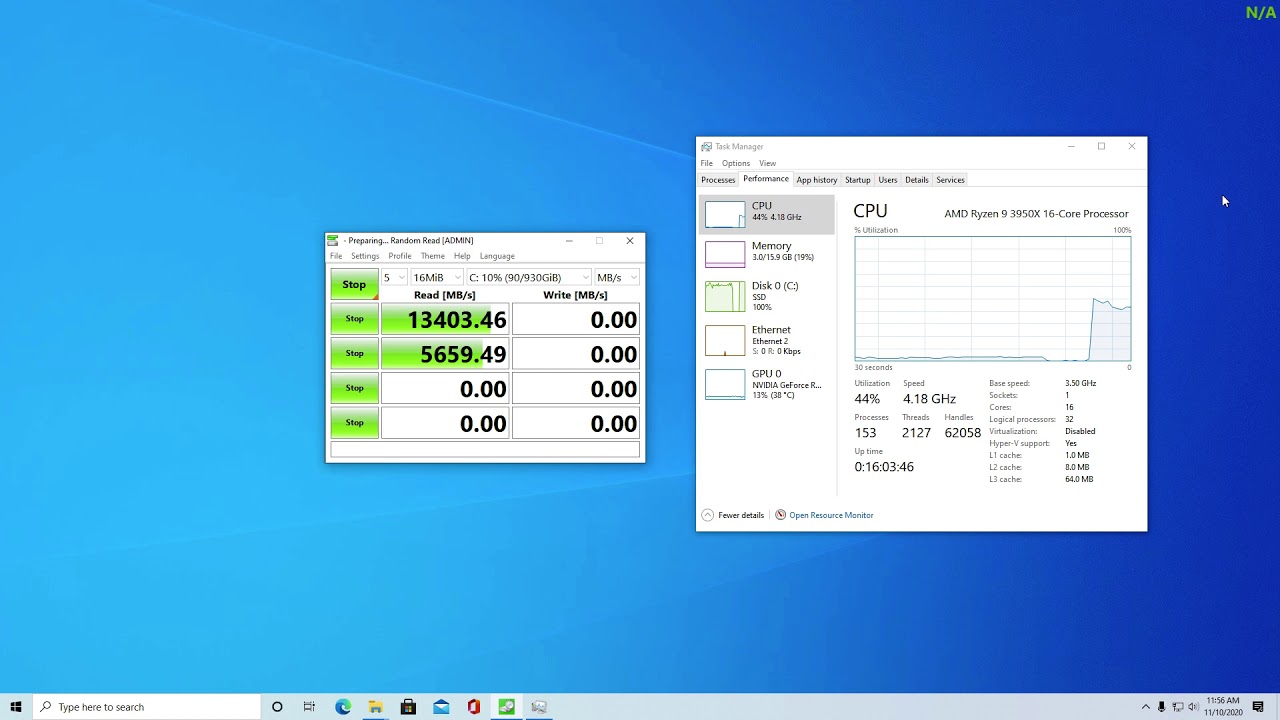Click the 4.18 GHz speed value
The image size is (1280, 720).
point(930,399)
